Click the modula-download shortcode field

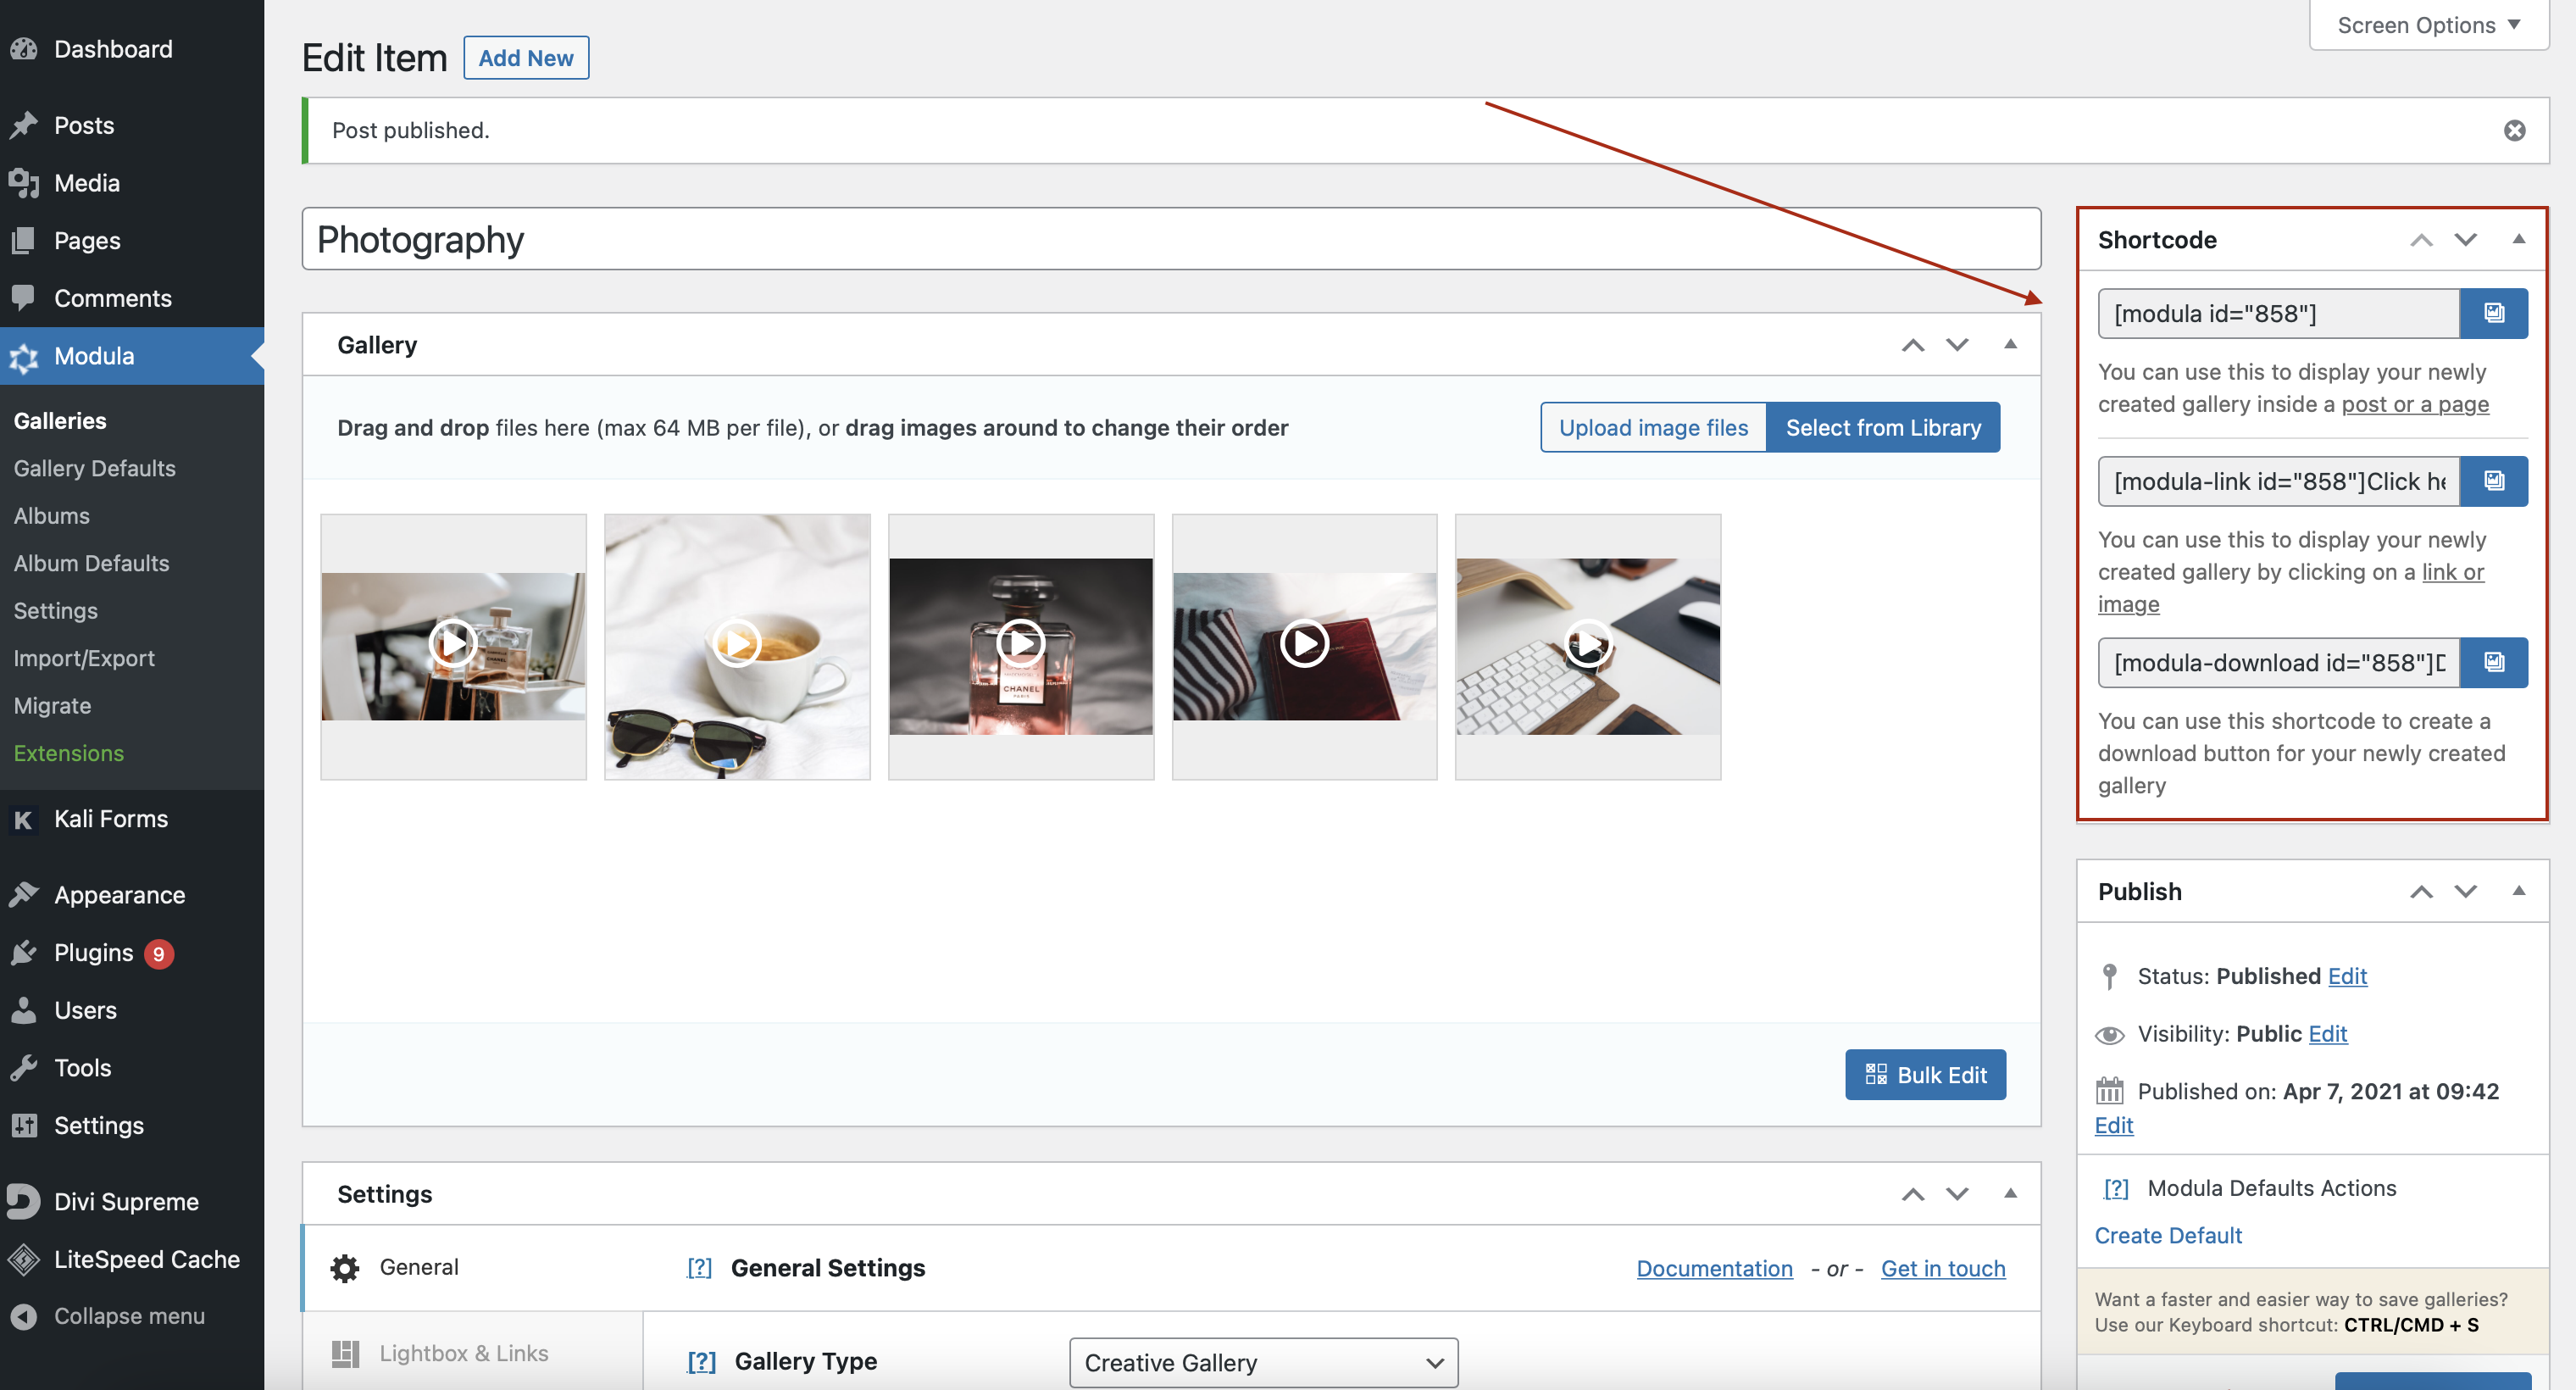(x=2278, y=662)
